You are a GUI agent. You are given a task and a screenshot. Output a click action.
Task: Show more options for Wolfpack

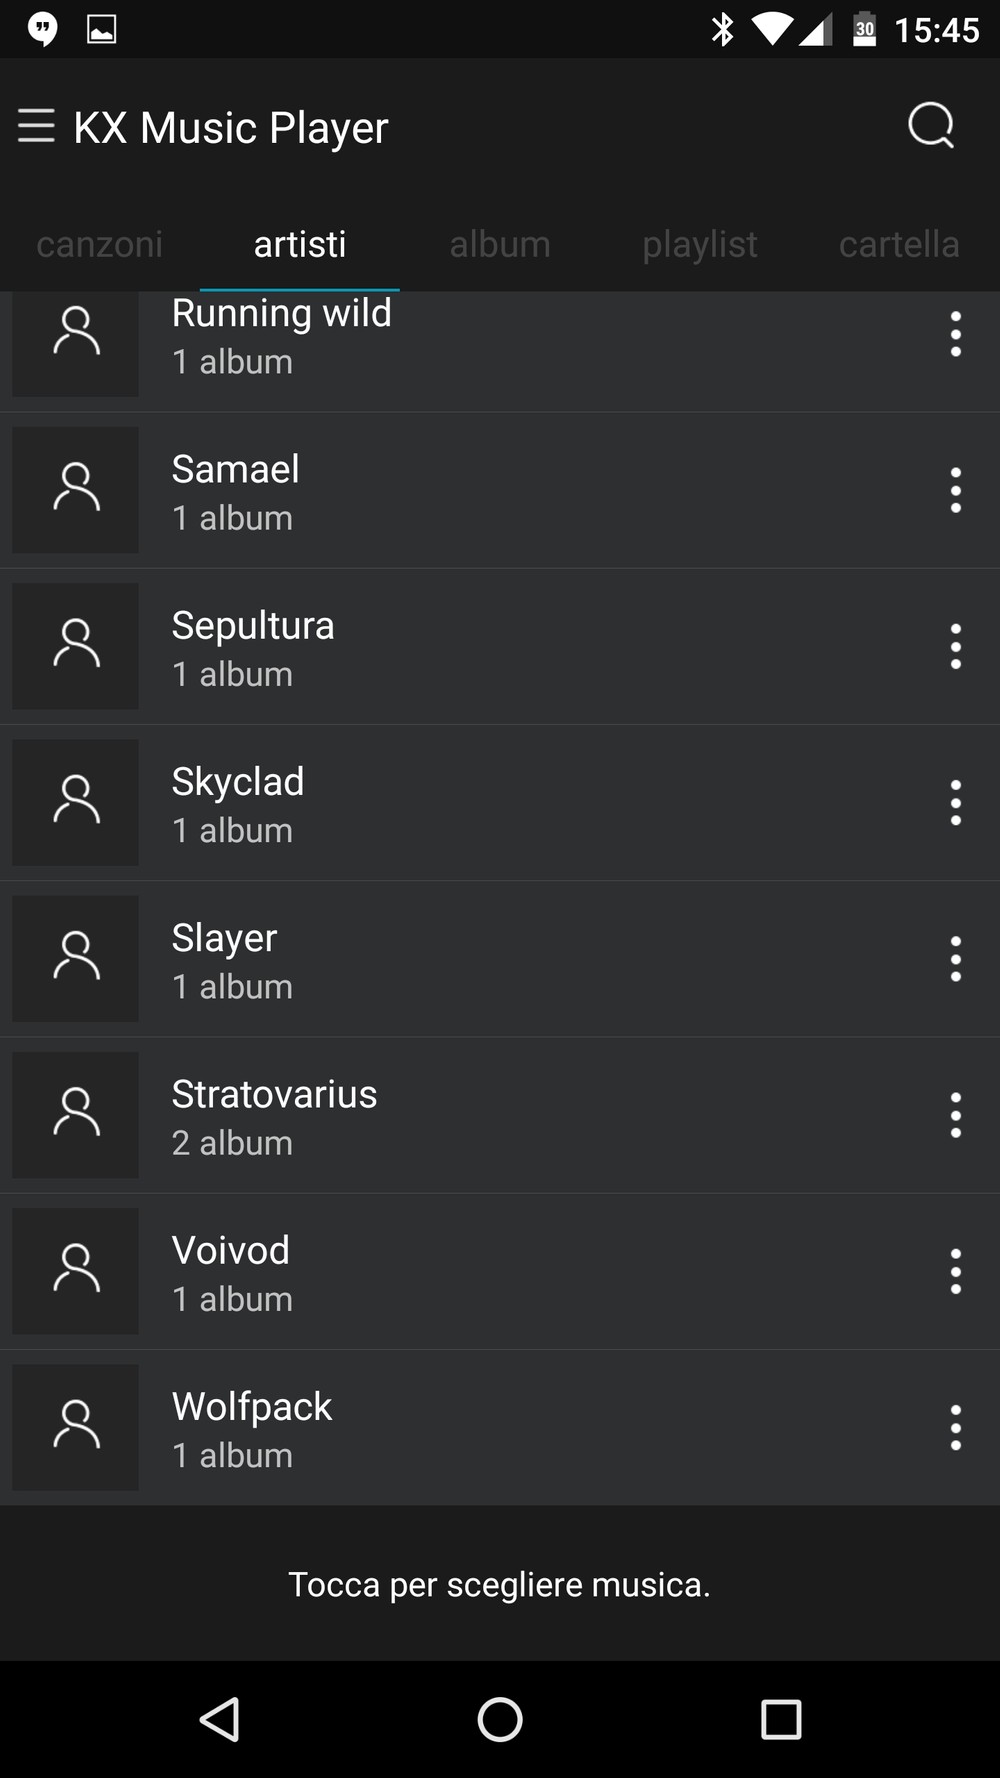956,1427
